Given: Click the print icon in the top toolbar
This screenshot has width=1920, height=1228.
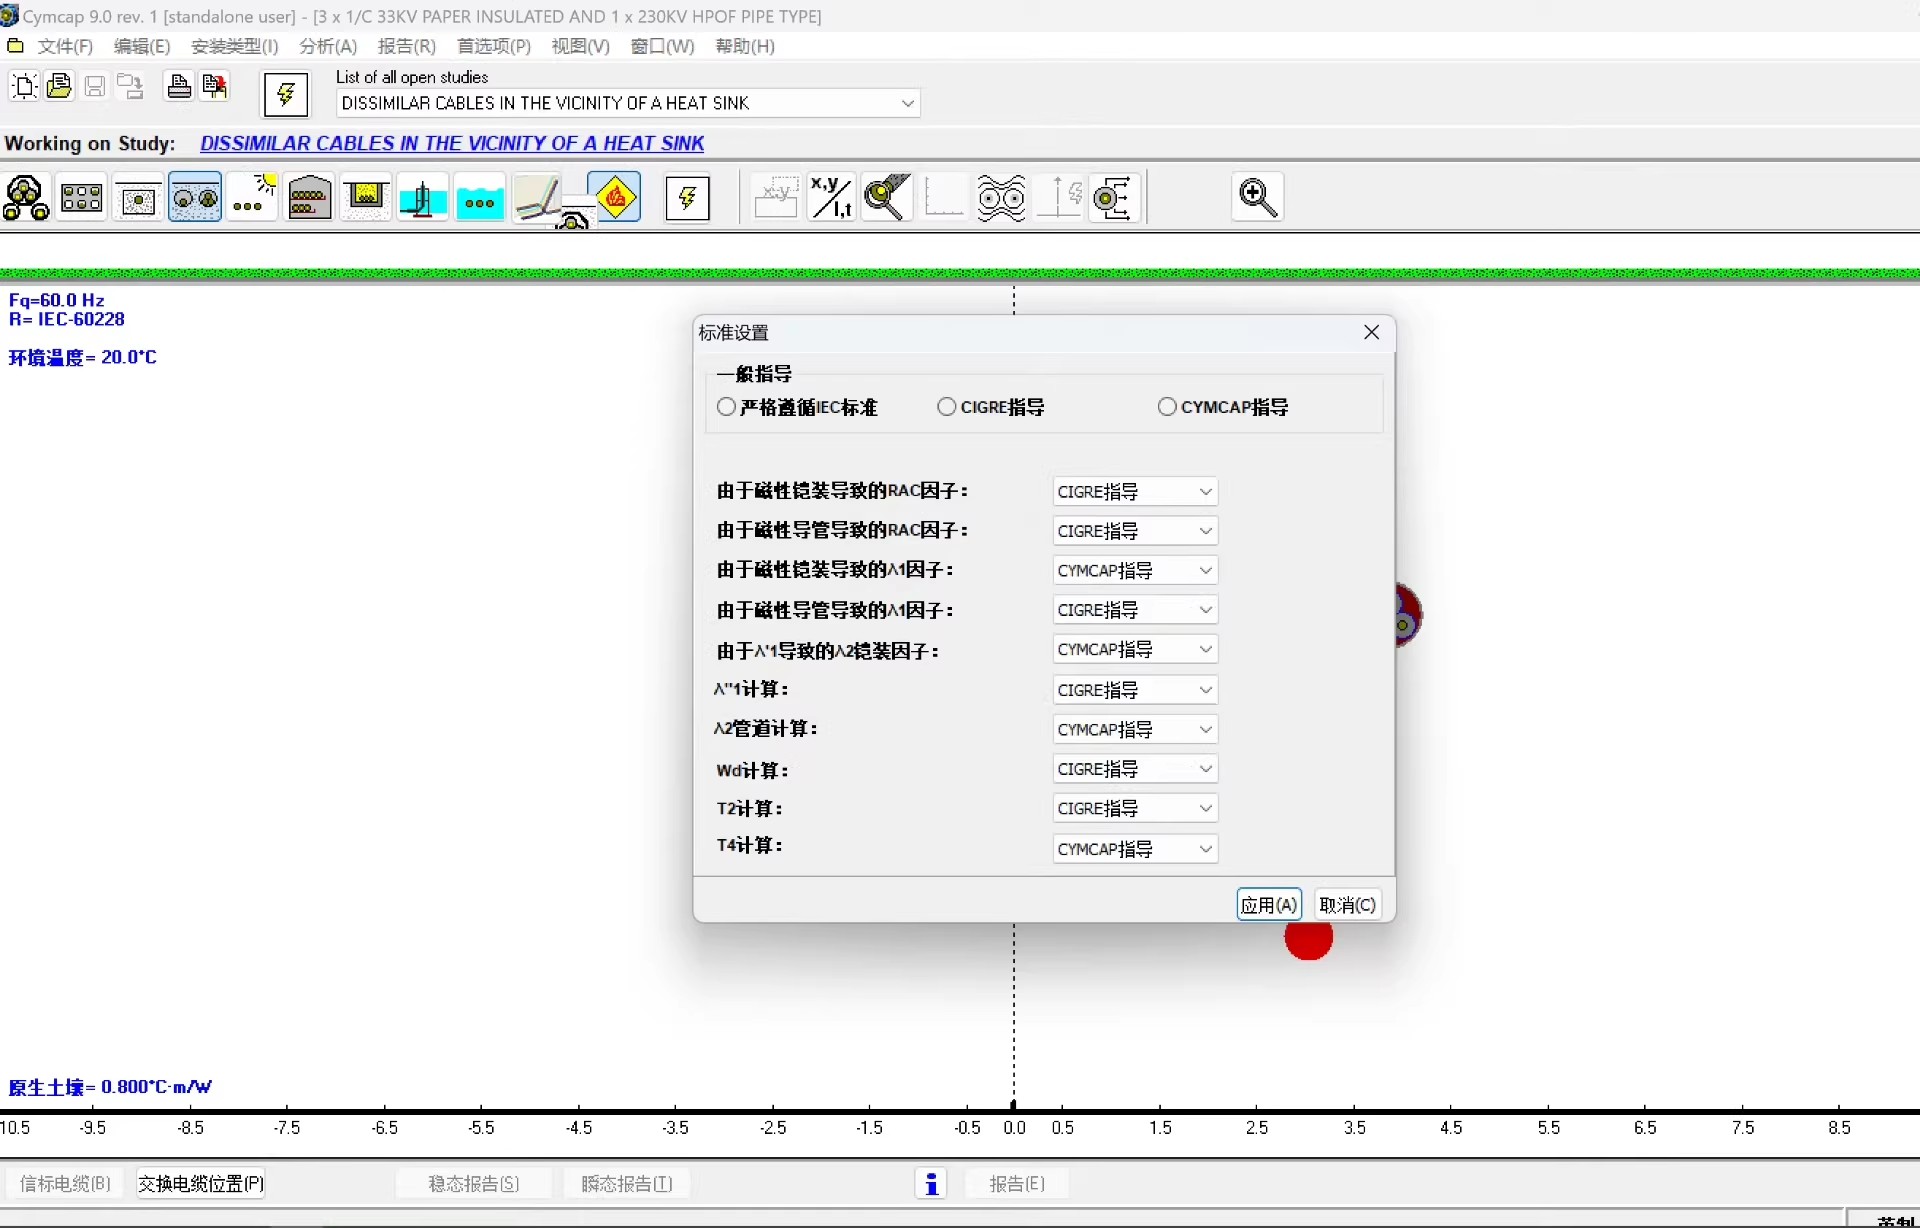Looking at the screenshot, I should pos(179,86).
